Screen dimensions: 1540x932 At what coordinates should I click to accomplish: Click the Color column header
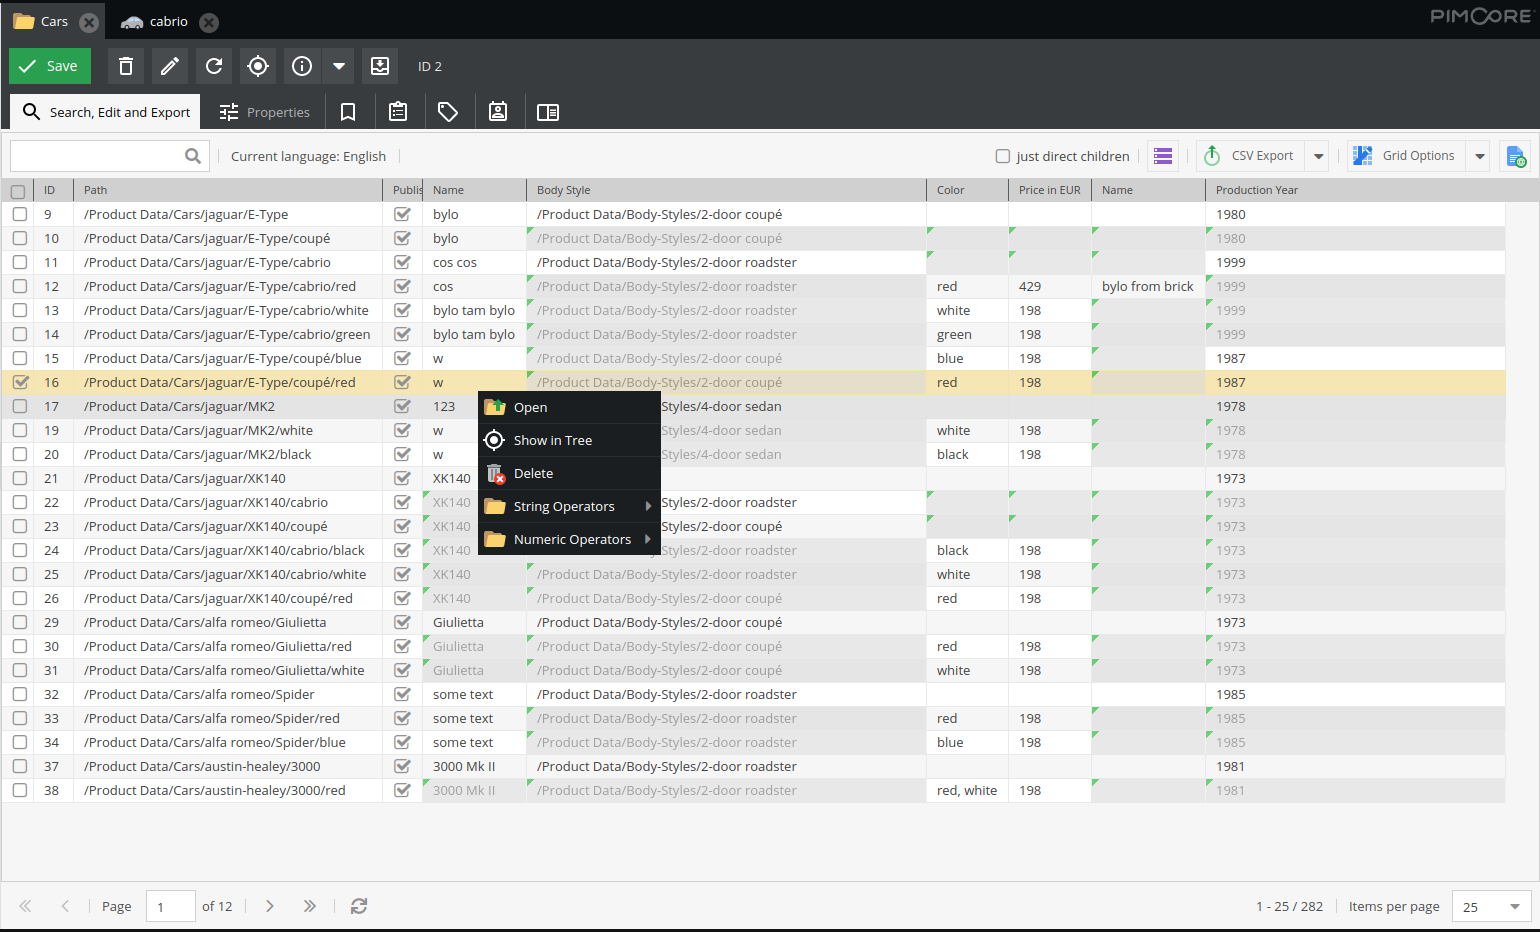[x=967, y=190]
